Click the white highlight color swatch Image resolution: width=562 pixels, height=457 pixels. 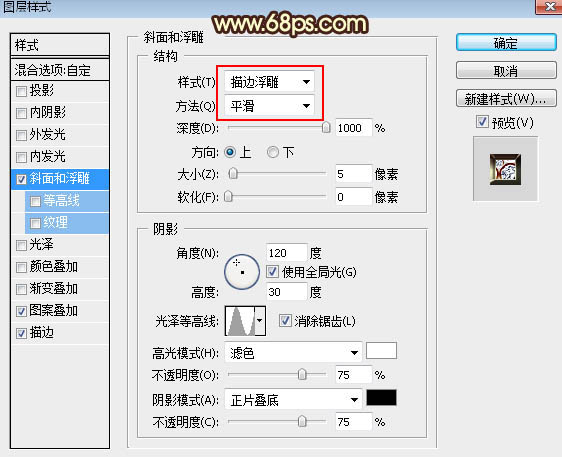(381, 351)
